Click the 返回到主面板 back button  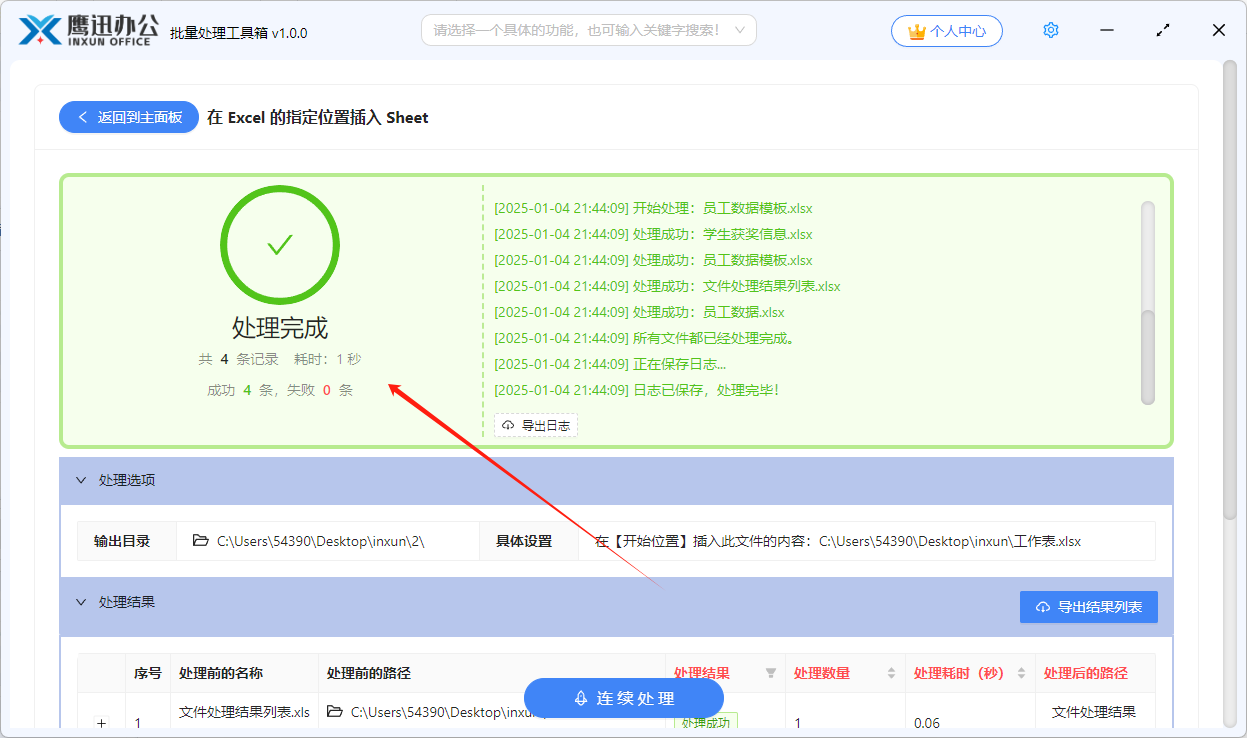point(128,117)
